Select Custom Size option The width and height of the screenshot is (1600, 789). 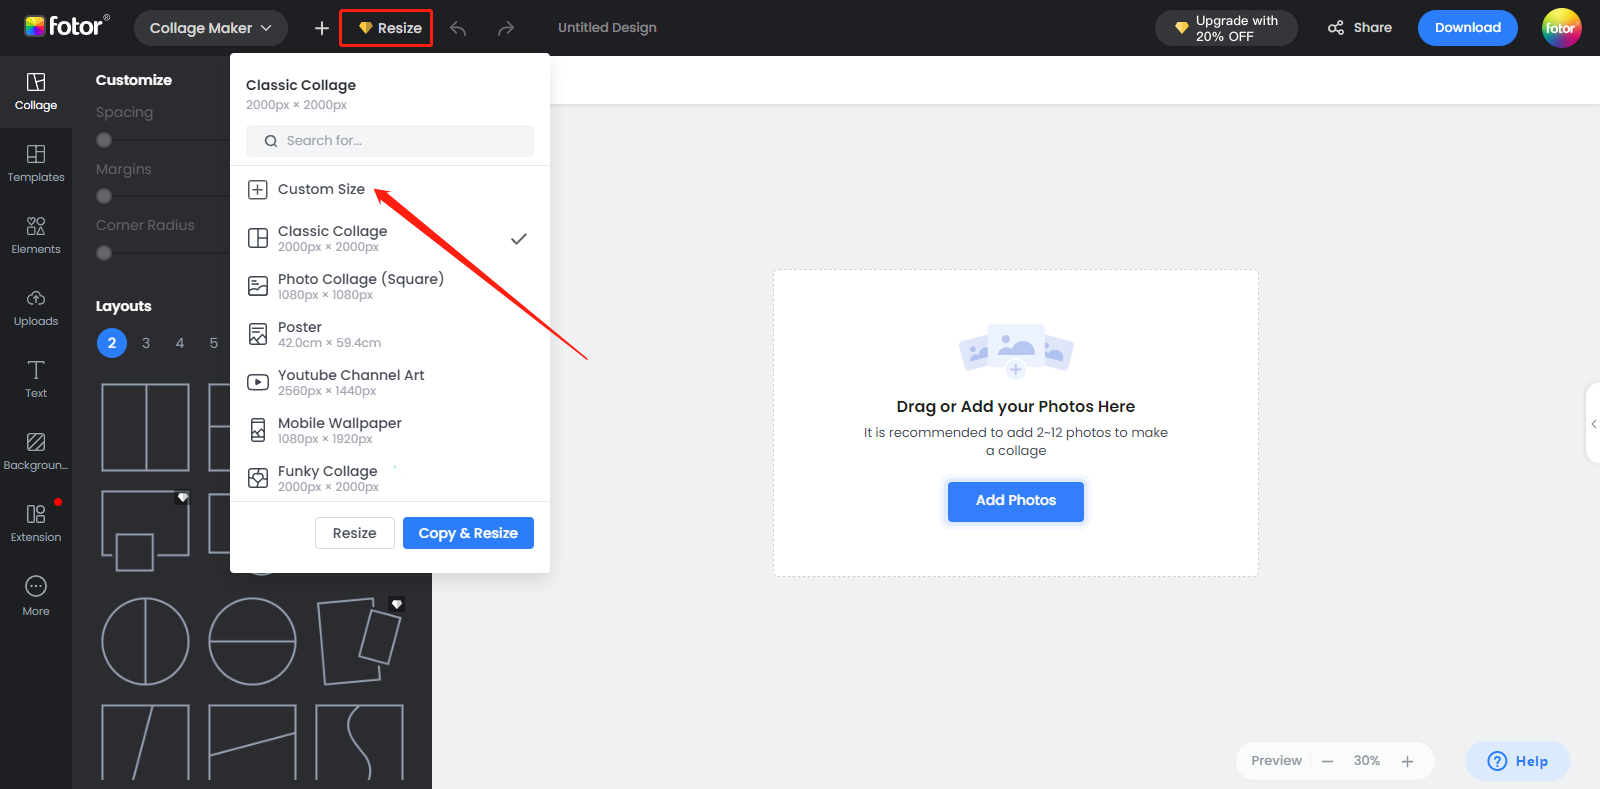pyautogui.click(x=390, y=189)
